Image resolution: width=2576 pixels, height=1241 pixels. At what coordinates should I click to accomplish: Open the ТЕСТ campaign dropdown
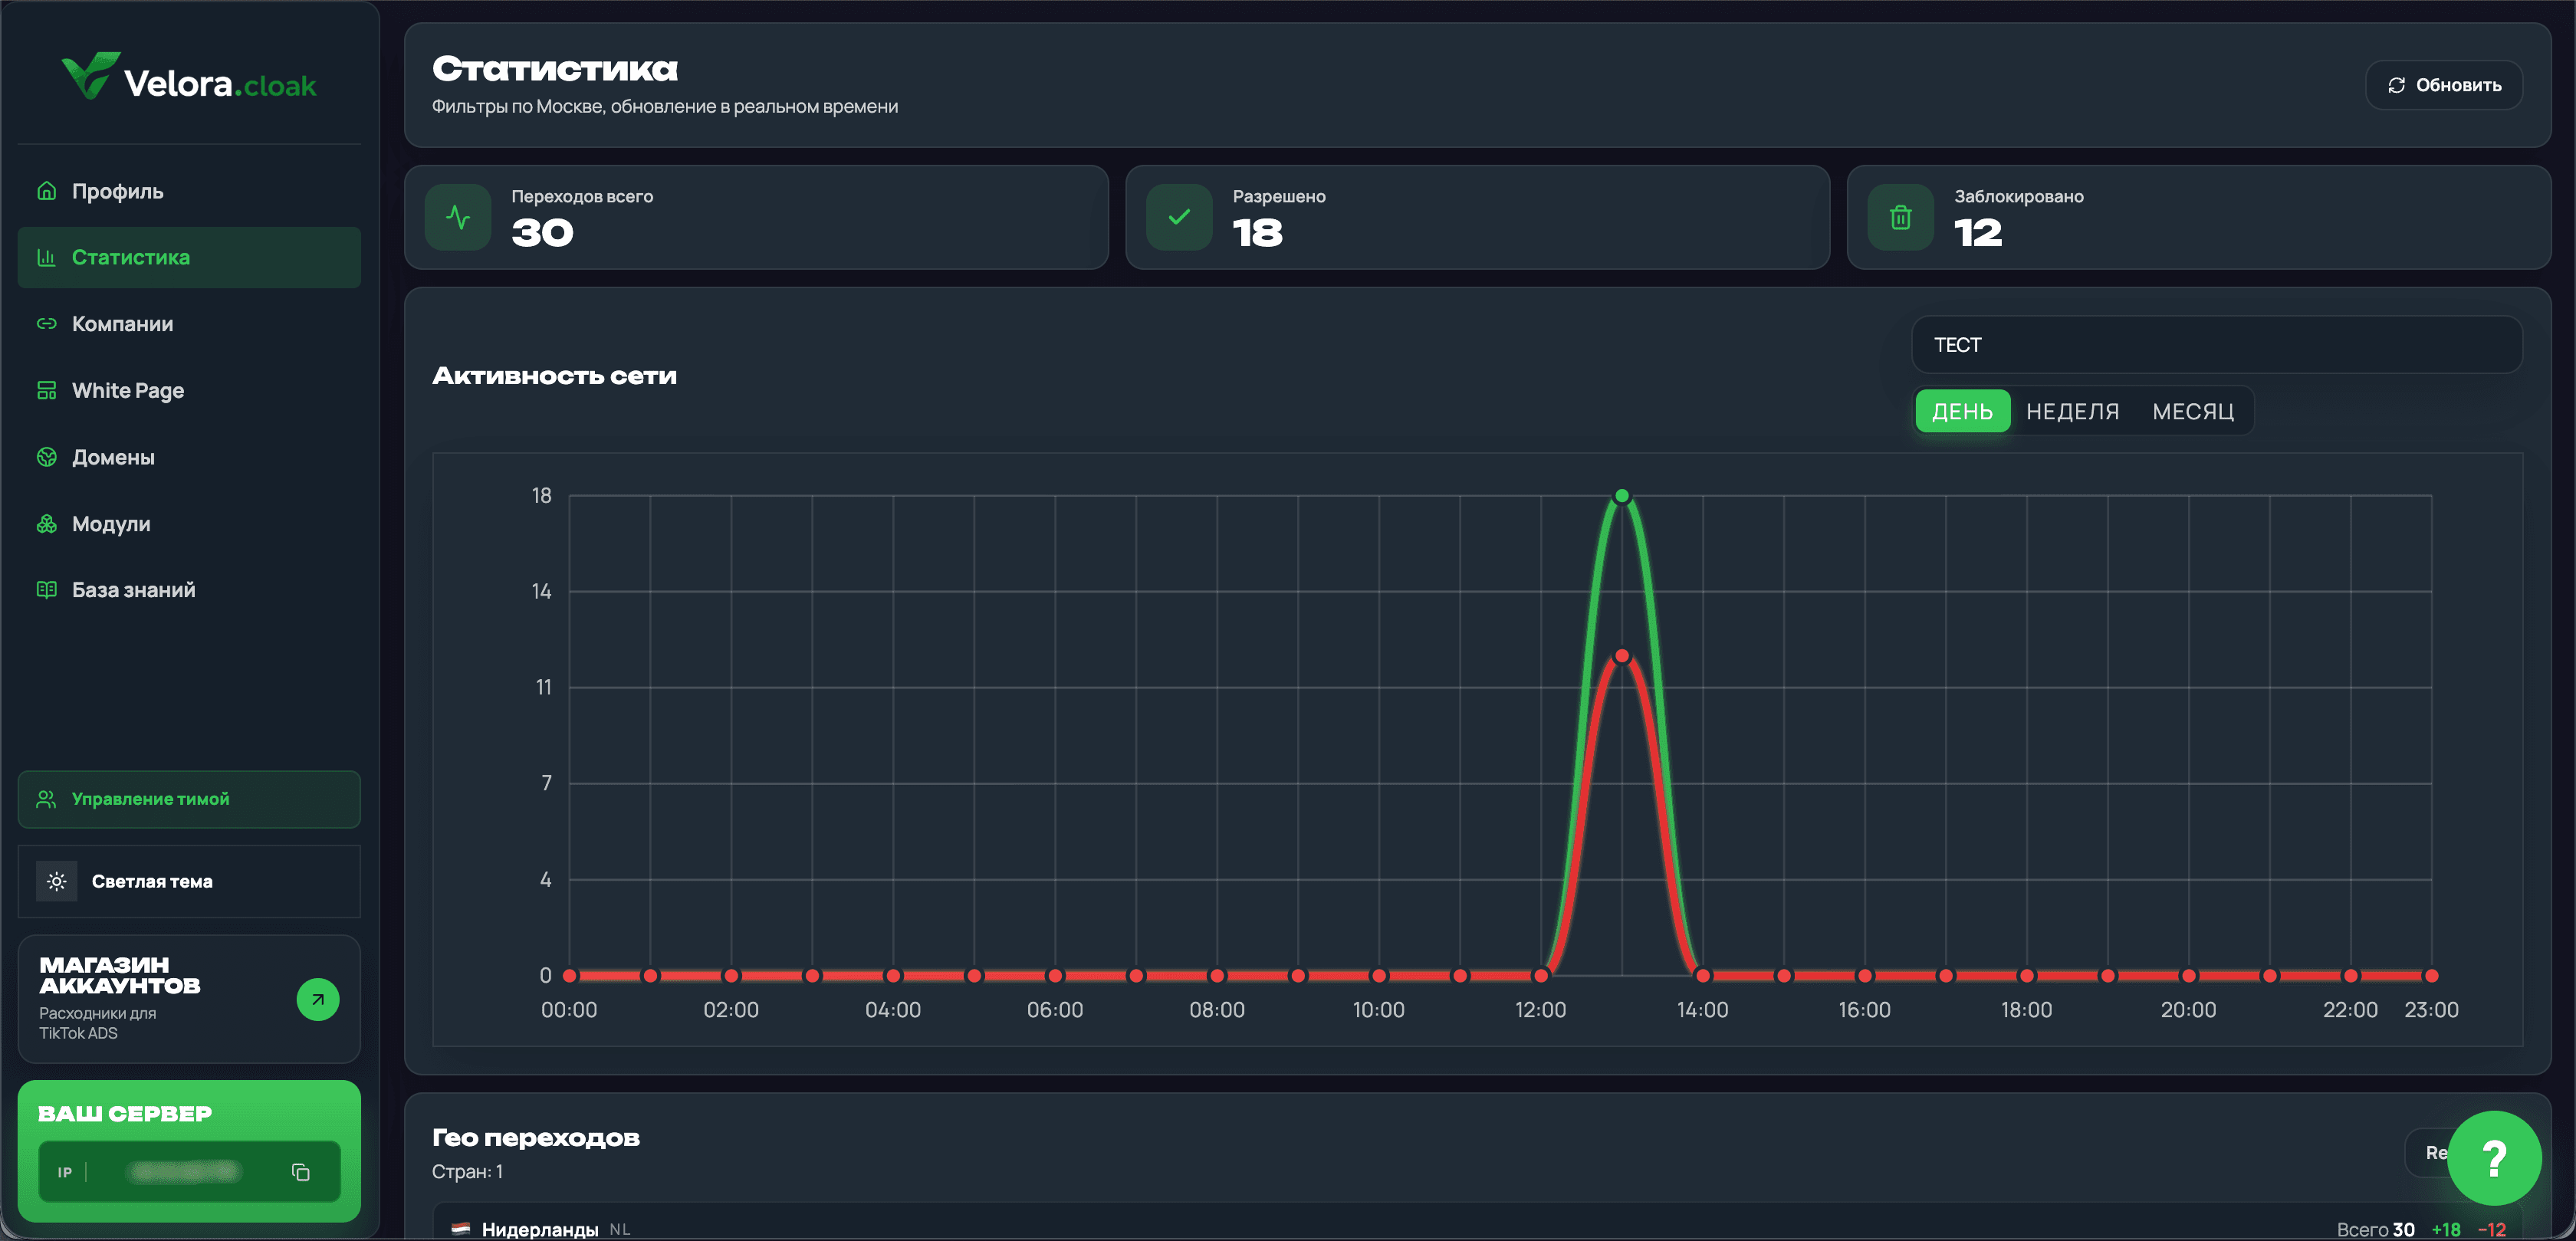(x=2217, y=345)
